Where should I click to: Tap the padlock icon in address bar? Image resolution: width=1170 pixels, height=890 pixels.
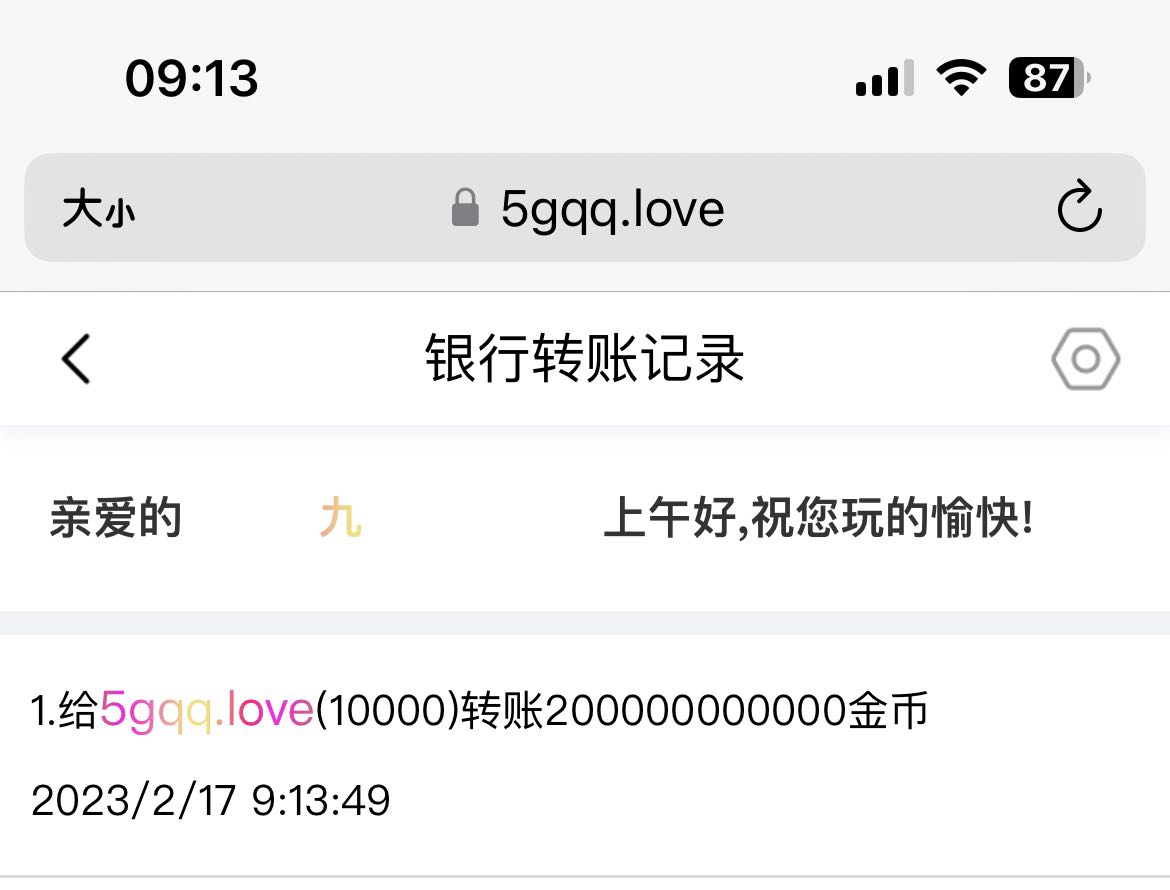coord(465,207)
